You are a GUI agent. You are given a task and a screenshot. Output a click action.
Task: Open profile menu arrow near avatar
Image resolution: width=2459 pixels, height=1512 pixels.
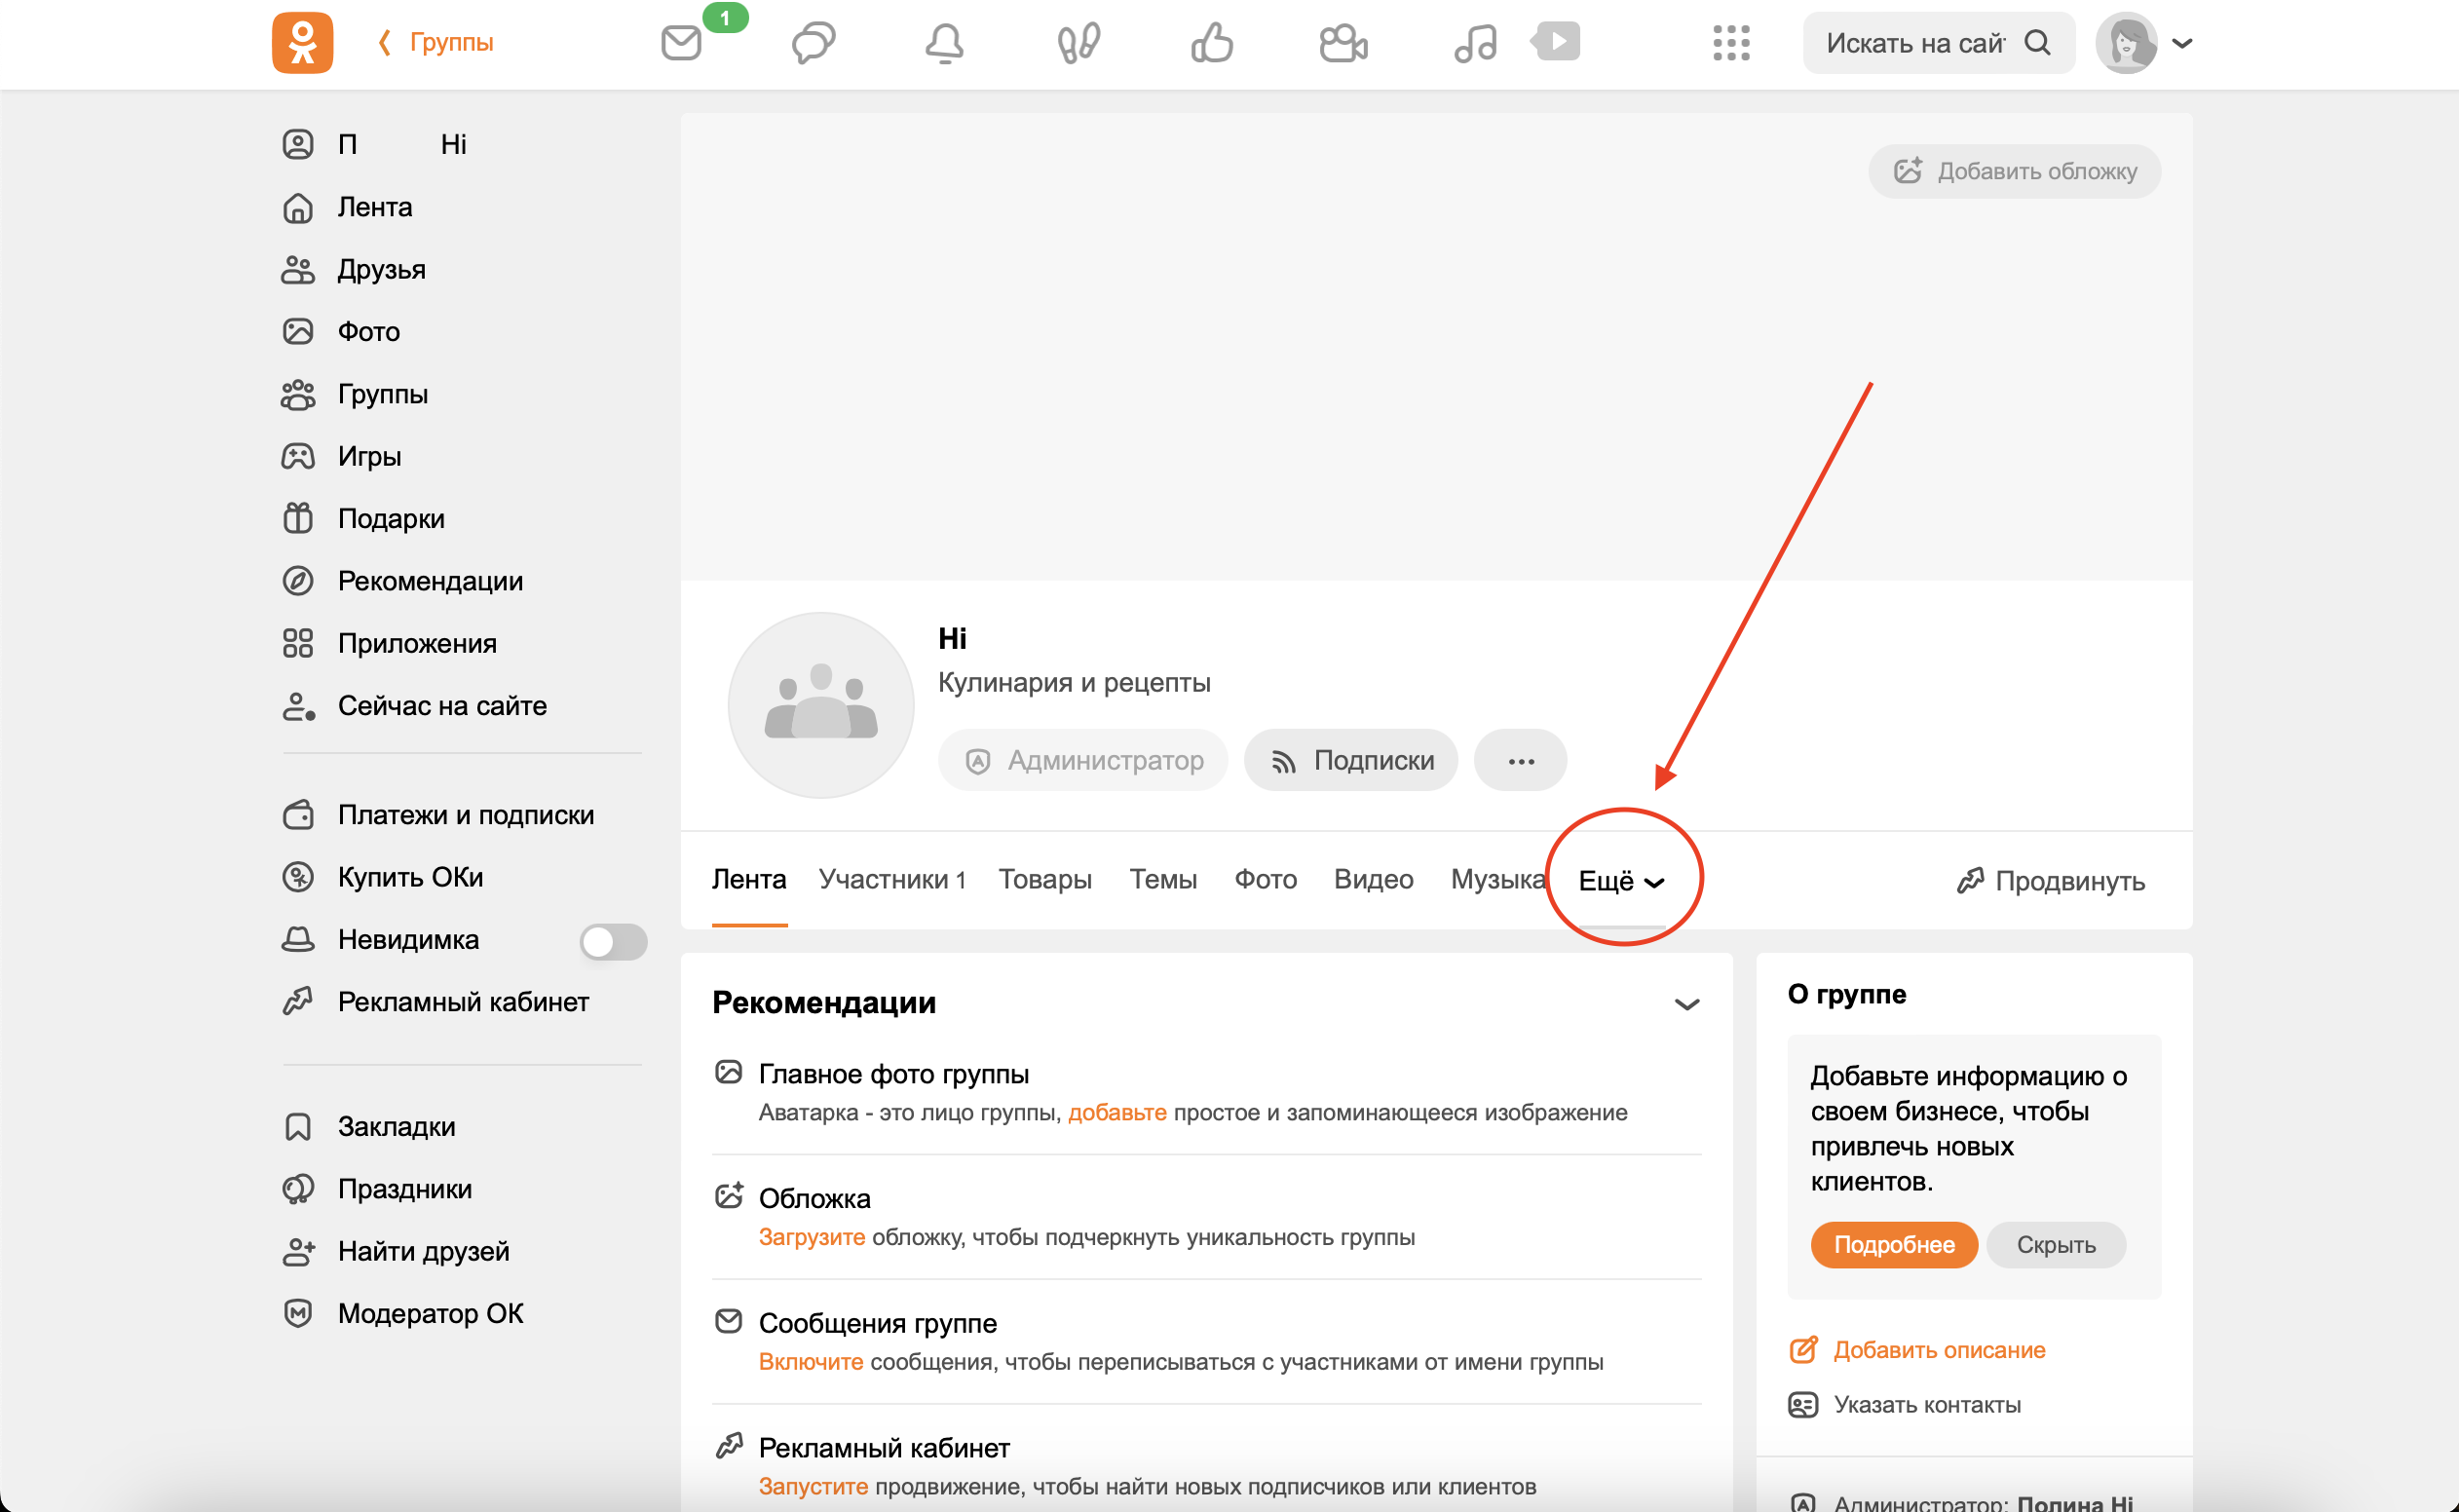coord(2183,43)
